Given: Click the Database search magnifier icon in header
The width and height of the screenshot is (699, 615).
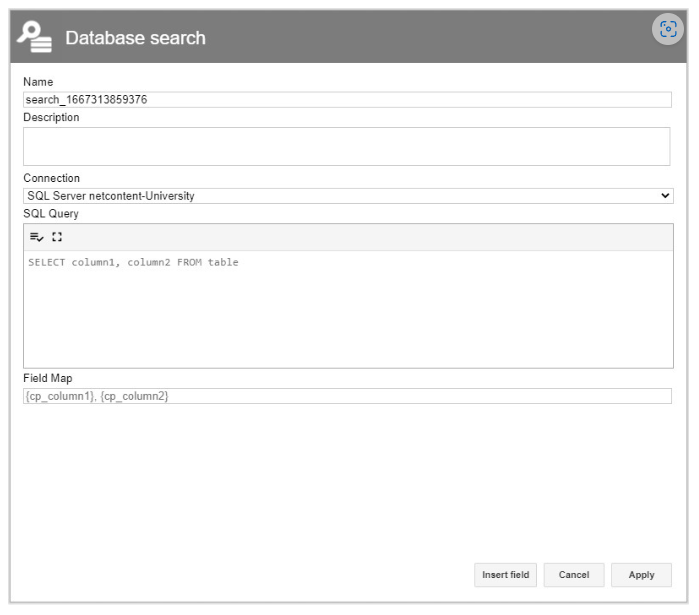Looking at the screenshot, I should pyautogui.click(x=34, y=37).
